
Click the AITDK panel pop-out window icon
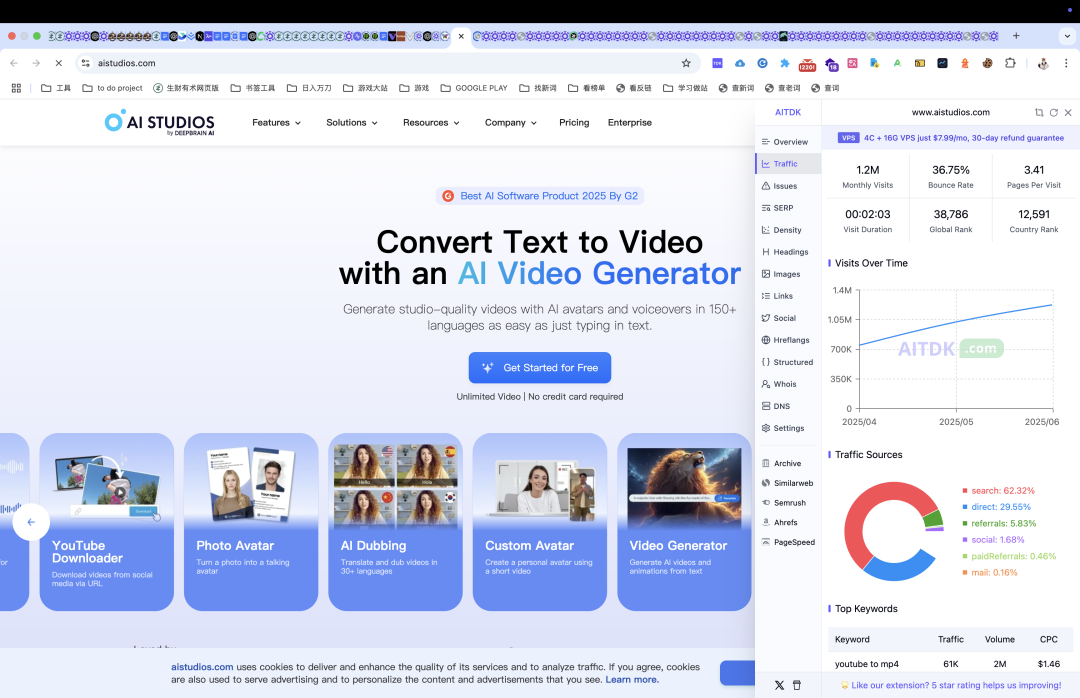click(x=1039, y=112)
